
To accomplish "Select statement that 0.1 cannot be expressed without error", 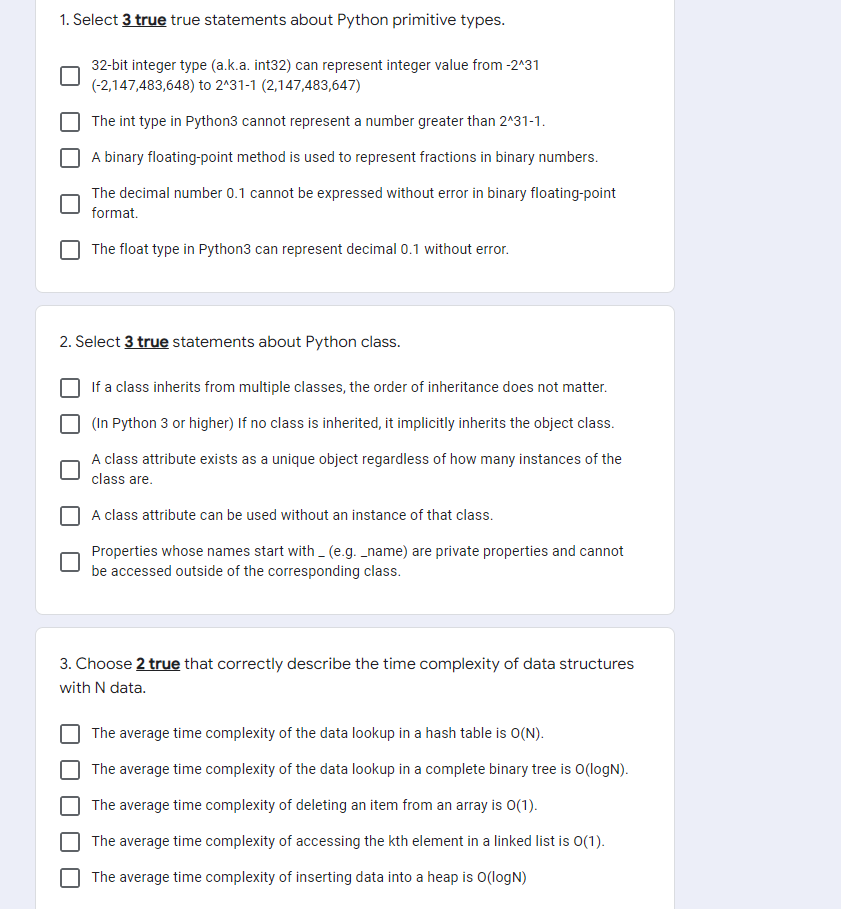I will (69, 203).
